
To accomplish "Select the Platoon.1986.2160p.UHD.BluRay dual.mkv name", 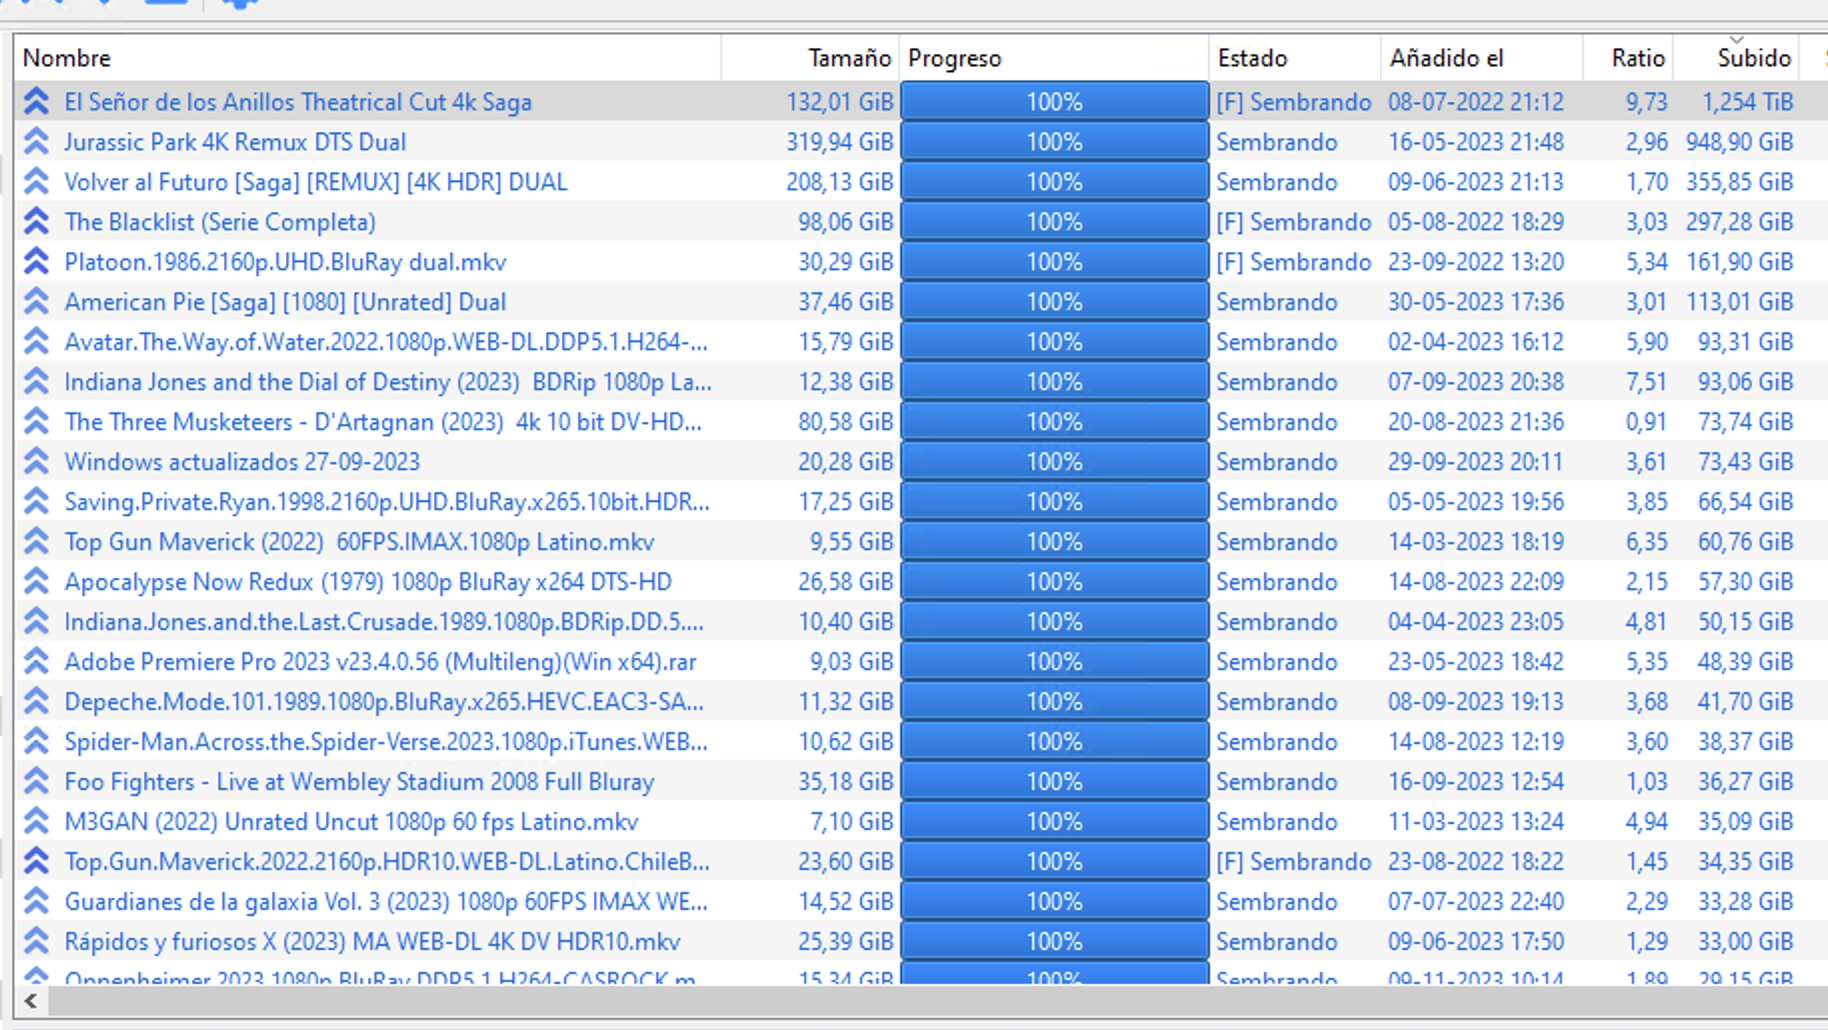I will point(285,262).
